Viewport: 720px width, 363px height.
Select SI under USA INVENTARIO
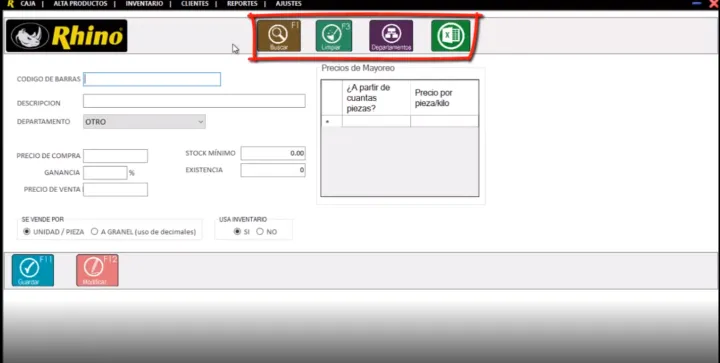point(237,232)
